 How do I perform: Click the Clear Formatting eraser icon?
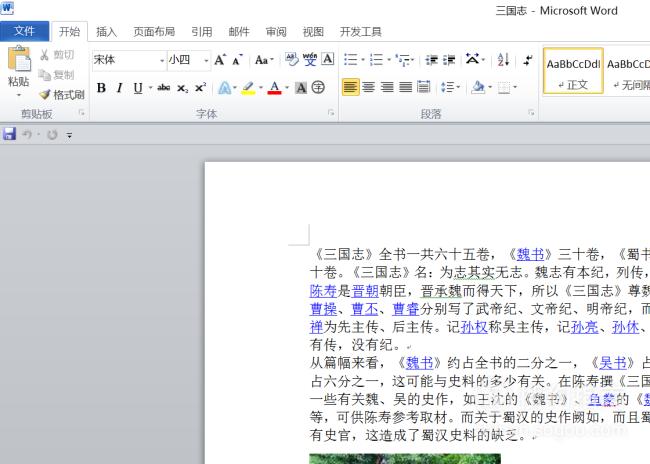point(291,60)
